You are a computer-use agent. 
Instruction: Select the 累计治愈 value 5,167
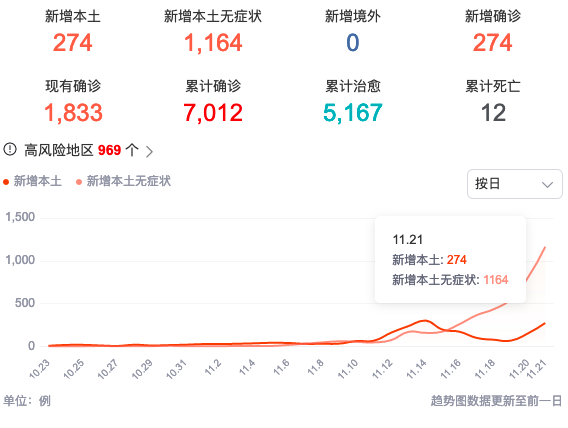point(353,113)
